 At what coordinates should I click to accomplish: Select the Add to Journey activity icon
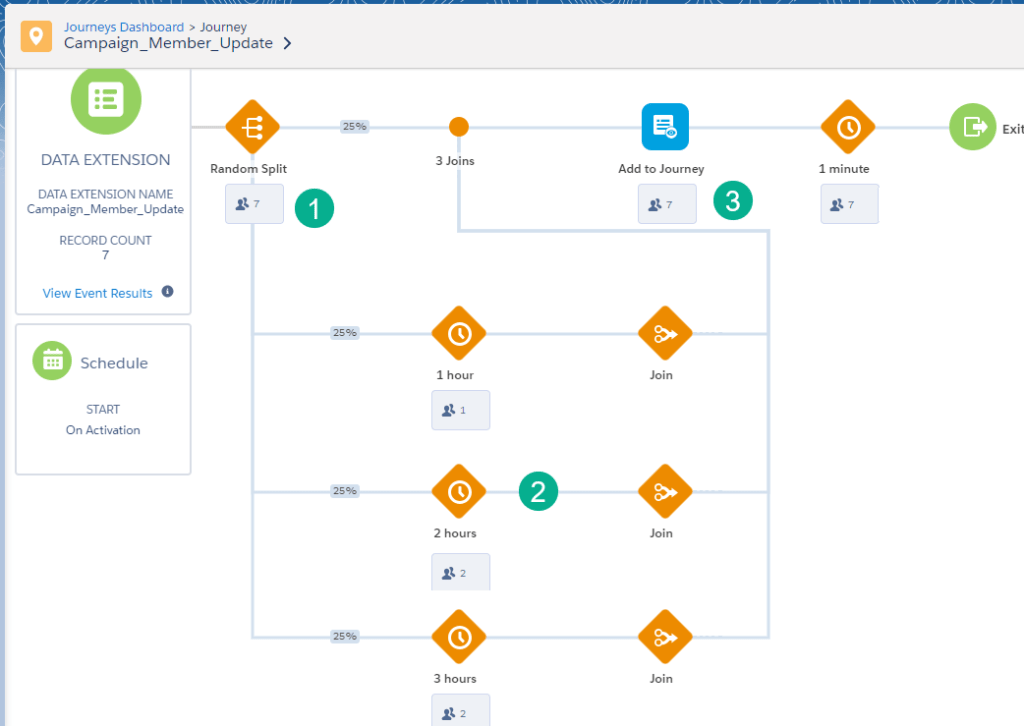coord(665,127)
